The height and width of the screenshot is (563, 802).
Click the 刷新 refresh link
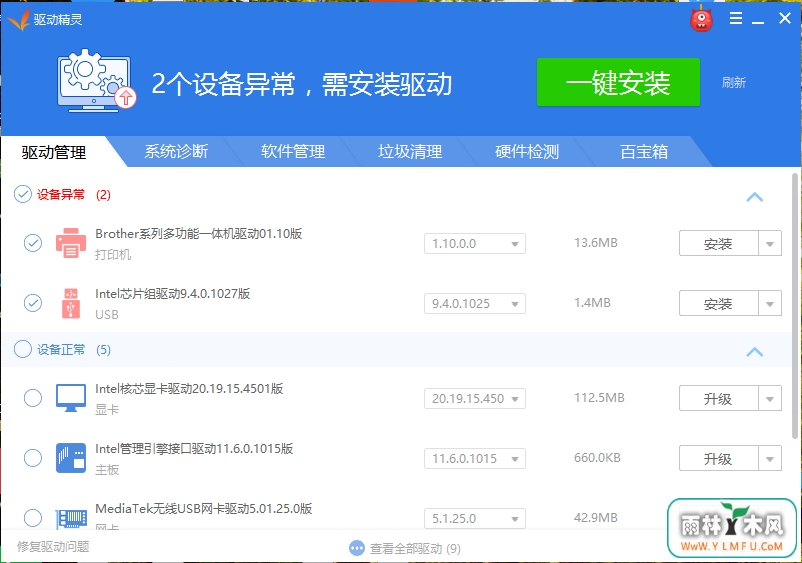pyautogui.click(x=733, y=82)
